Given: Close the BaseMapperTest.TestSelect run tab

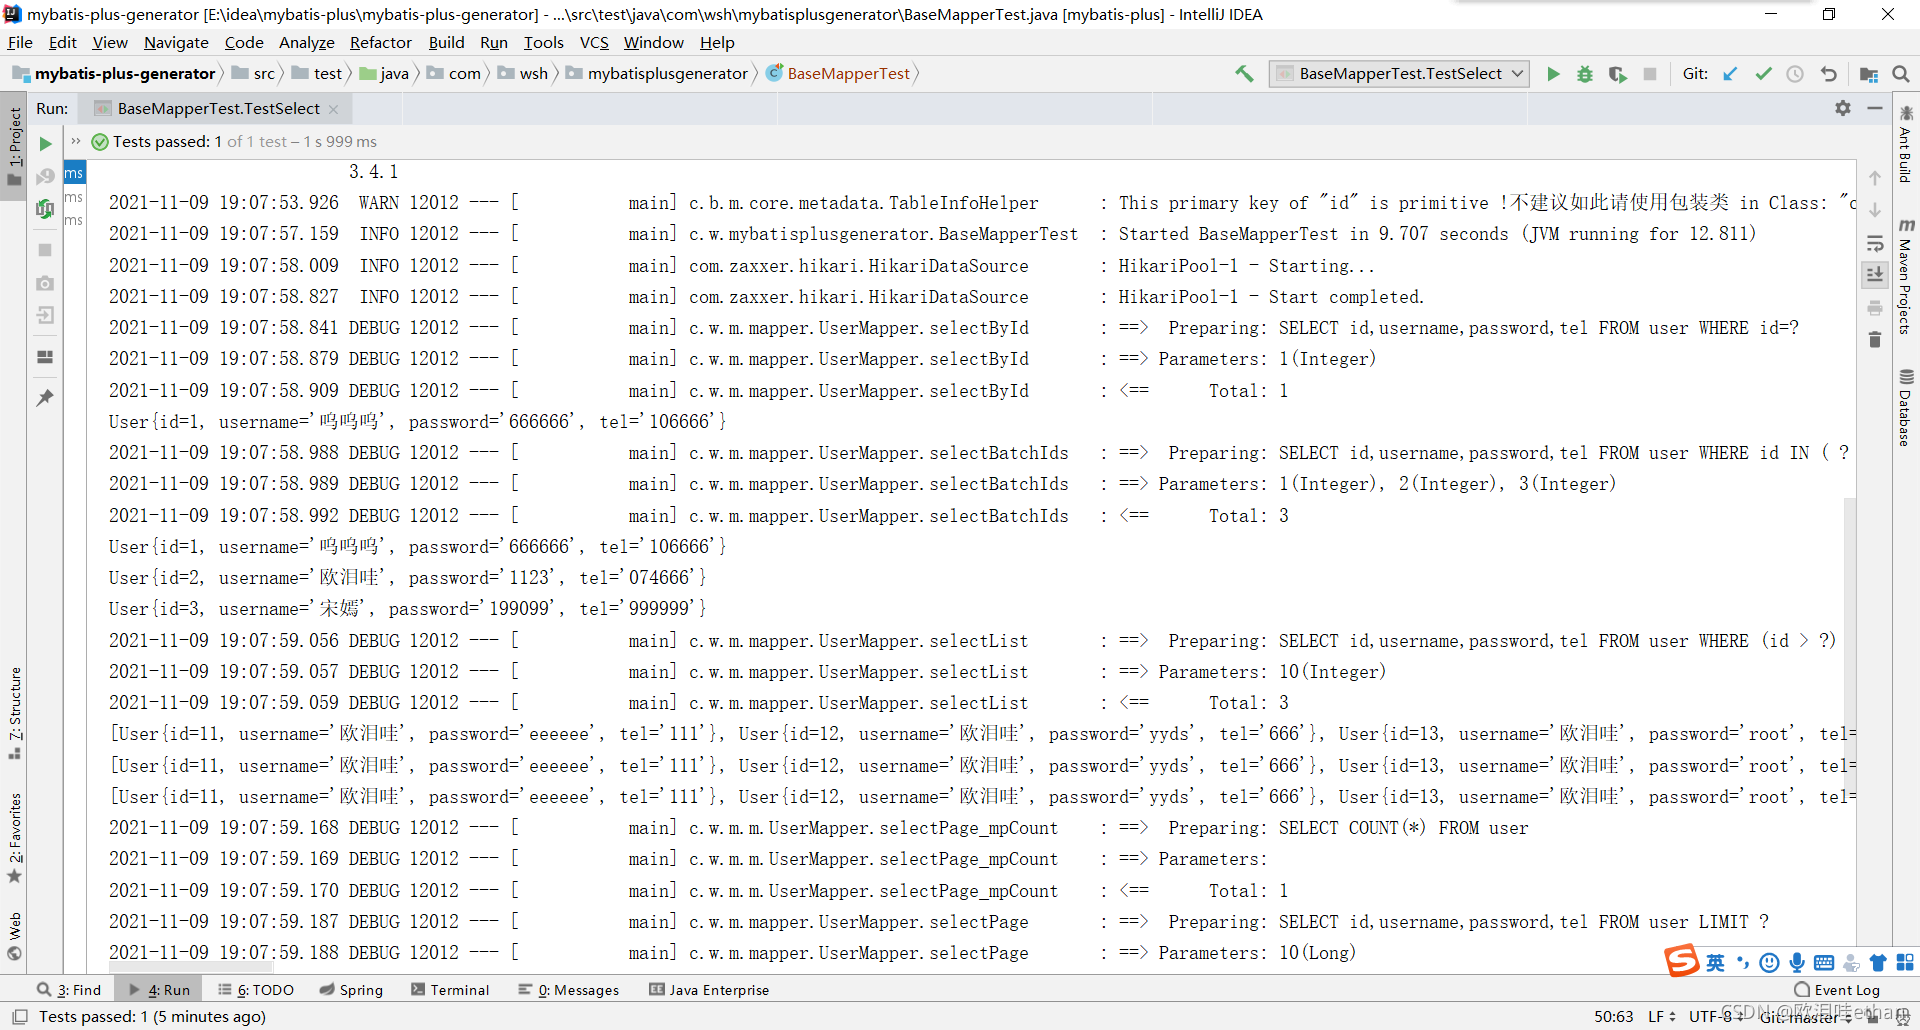Looking at the screenshot, I should click(x=334, y=109).
